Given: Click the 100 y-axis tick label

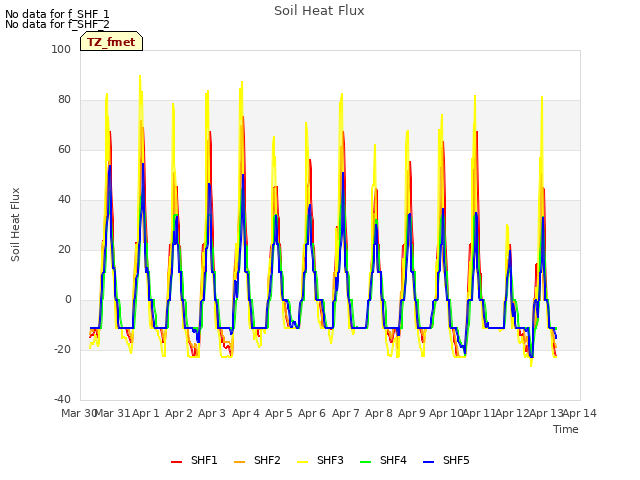Looking at the screenshot, I should point(61,49).
